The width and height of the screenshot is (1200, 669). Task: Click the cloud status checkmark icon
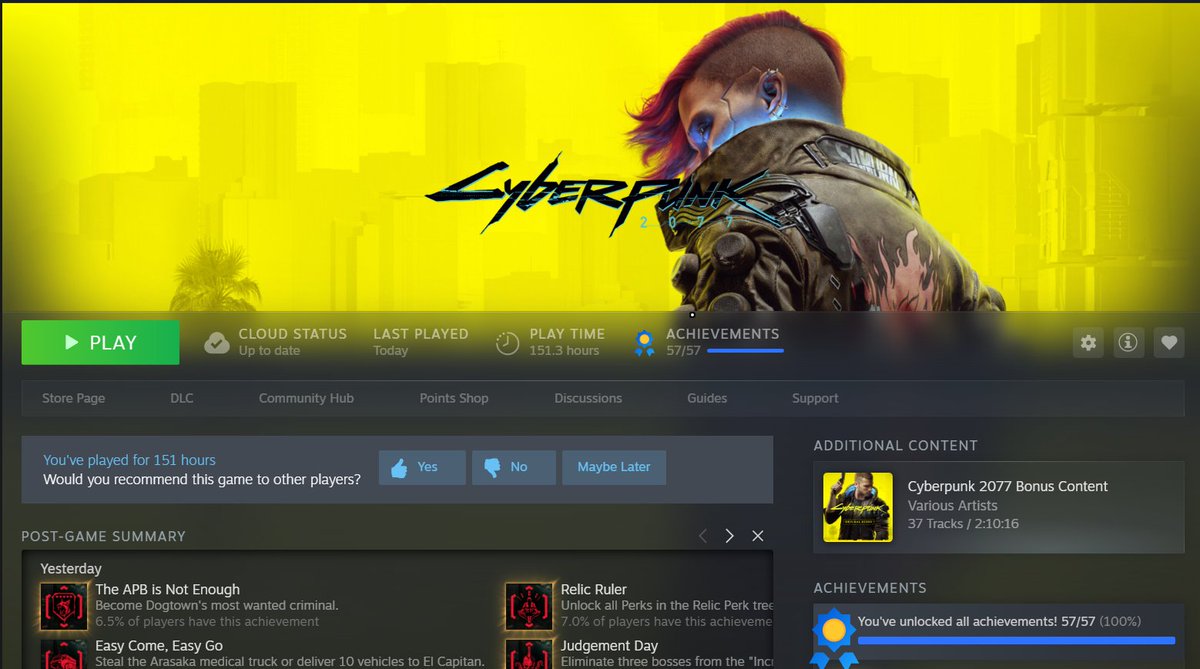[x=216, y=342]
